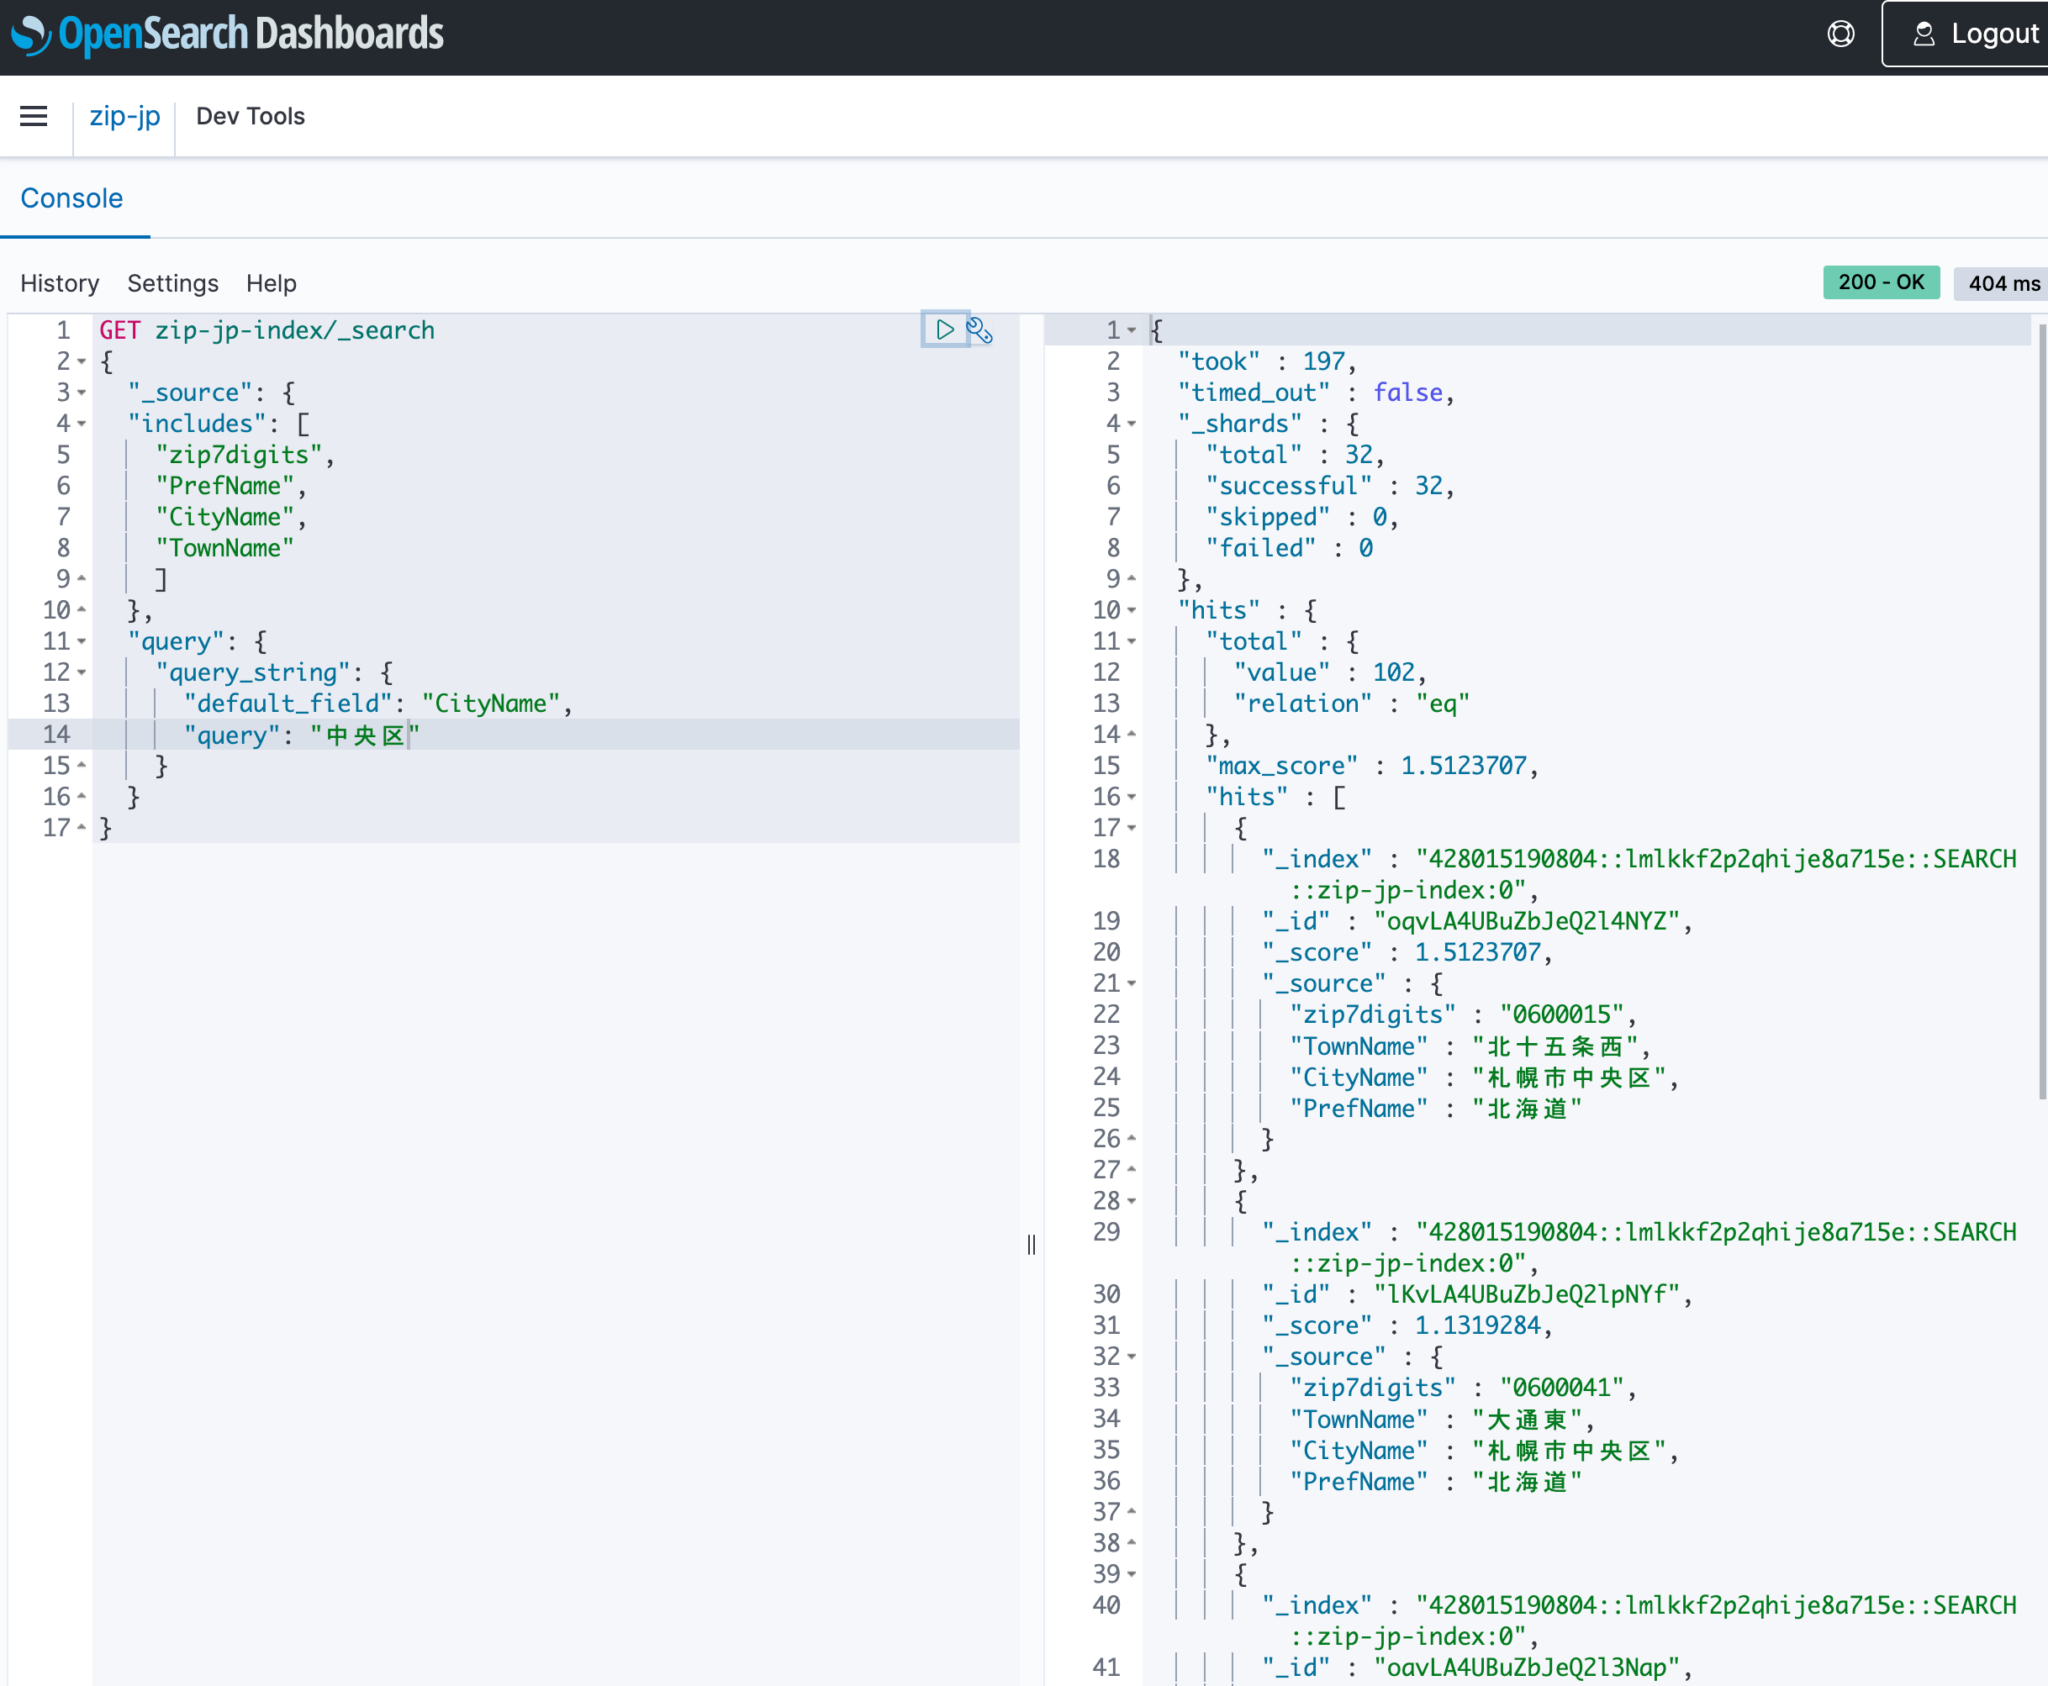Collapse the _shards section in the response
The height and width of the screenshot is (1686, 2048).
[x=1132, y=423]
